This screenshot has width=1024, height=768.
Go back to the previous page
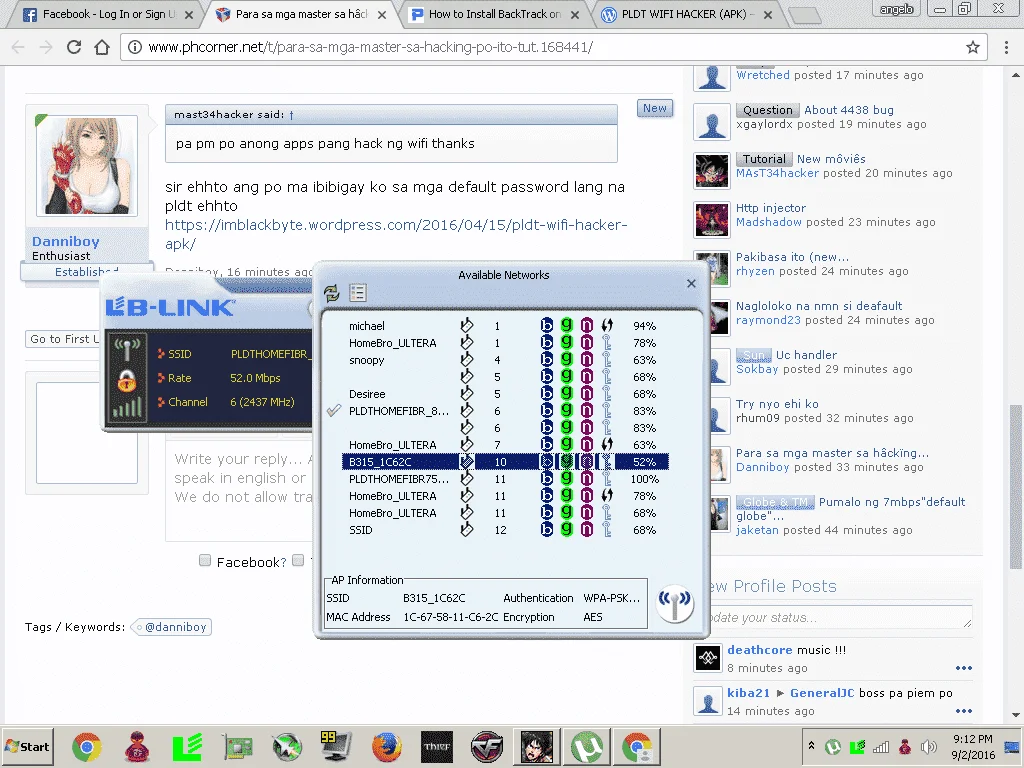coord(18,47)
